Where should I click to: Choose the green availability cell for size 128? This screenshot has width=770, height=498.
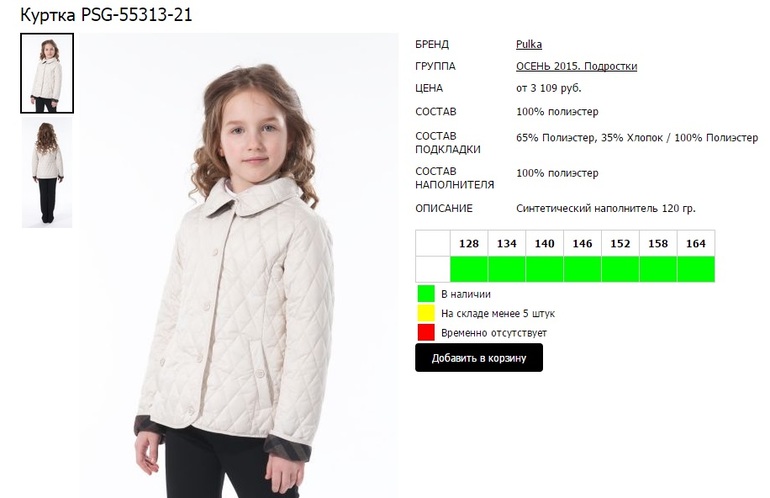(469, 269)
